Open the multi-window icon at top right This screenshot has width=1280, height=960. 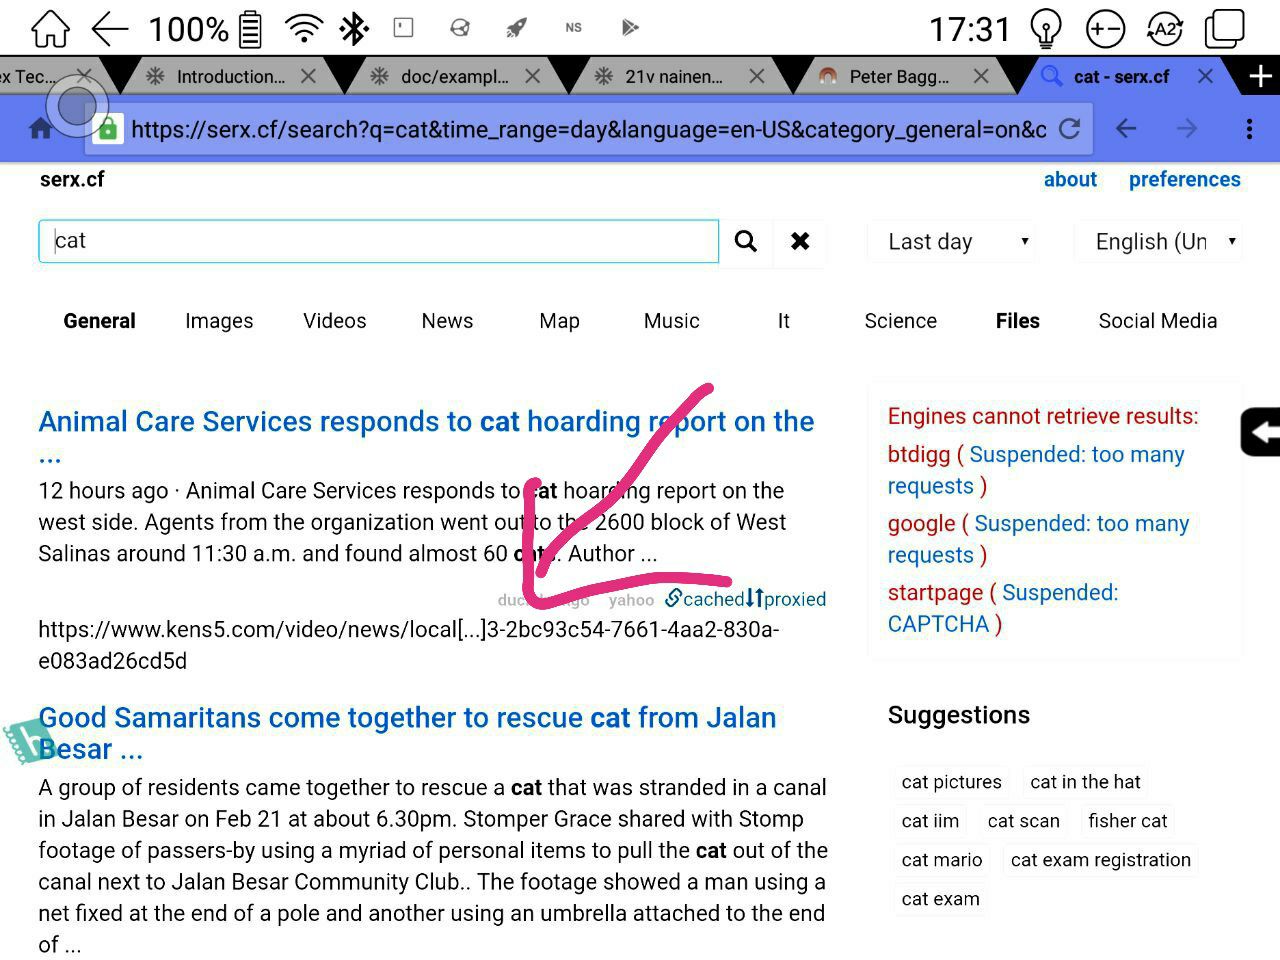pyautogui.click(x=1224, y=29)
